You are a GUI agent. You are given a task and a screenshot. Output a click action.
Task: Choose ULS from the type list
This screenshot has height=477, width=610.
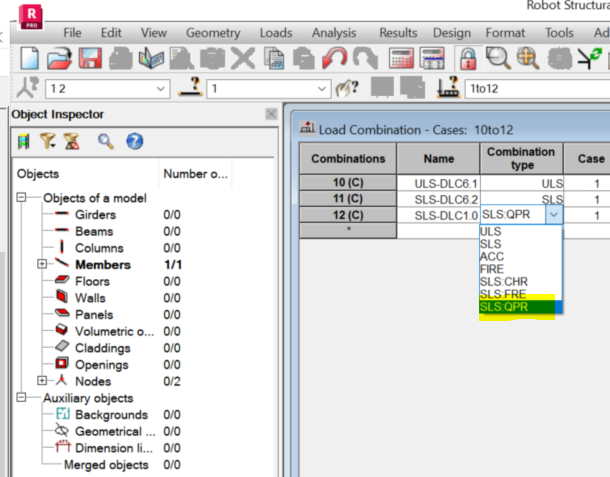[521, 231]
